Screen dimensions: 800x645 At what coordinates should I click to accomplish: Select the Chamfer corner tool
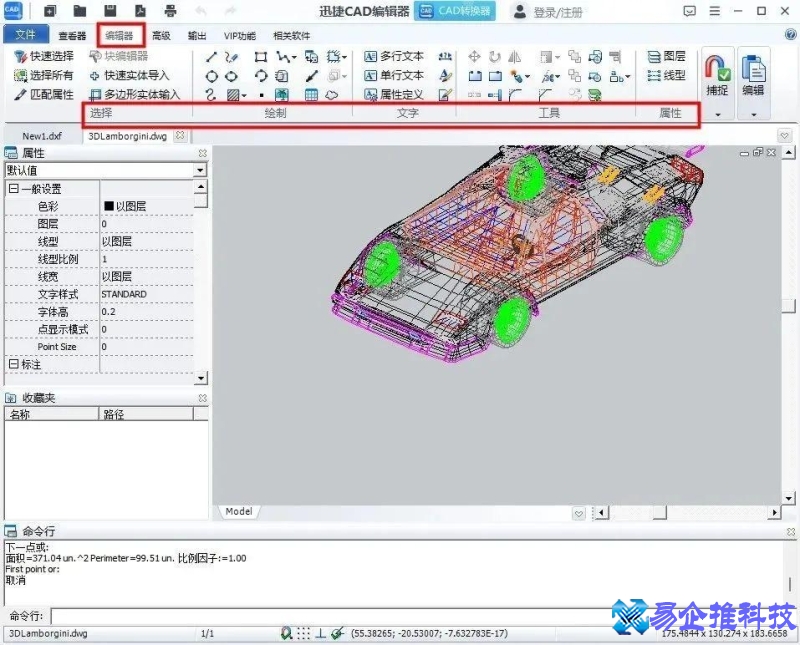pyautogui.click(x=545, y=95)
